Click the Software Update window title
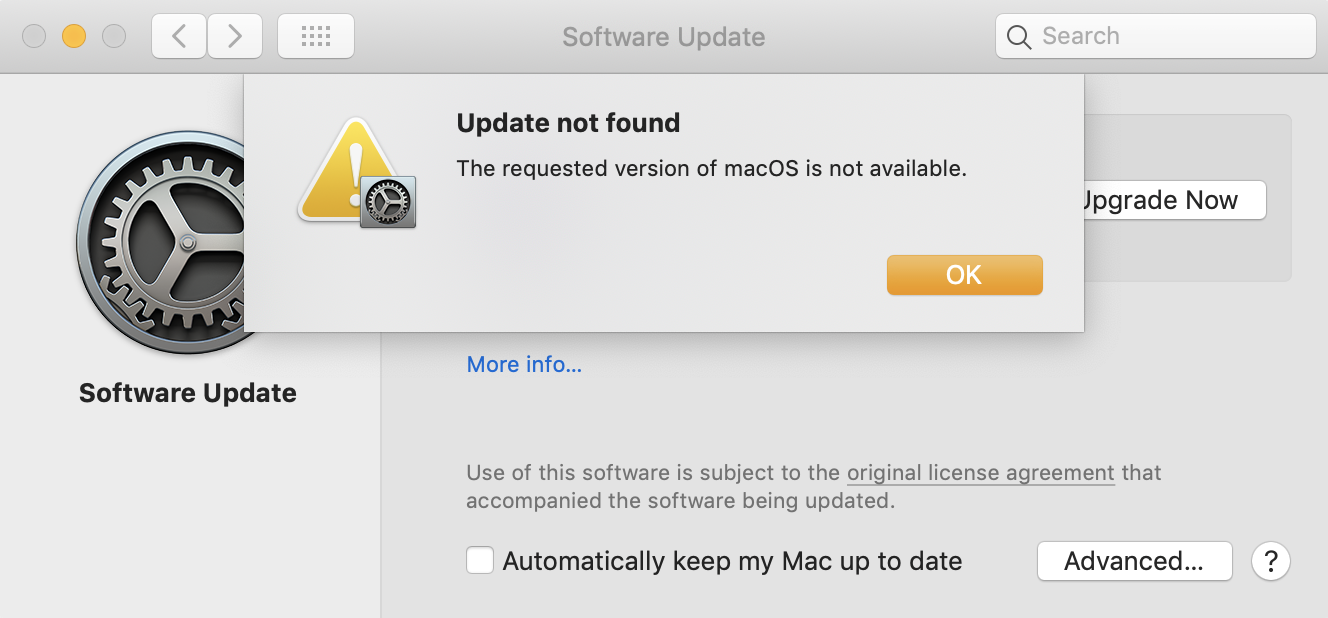The width and height of the screenshot is (1328, 618). click(x=663, y=37)
